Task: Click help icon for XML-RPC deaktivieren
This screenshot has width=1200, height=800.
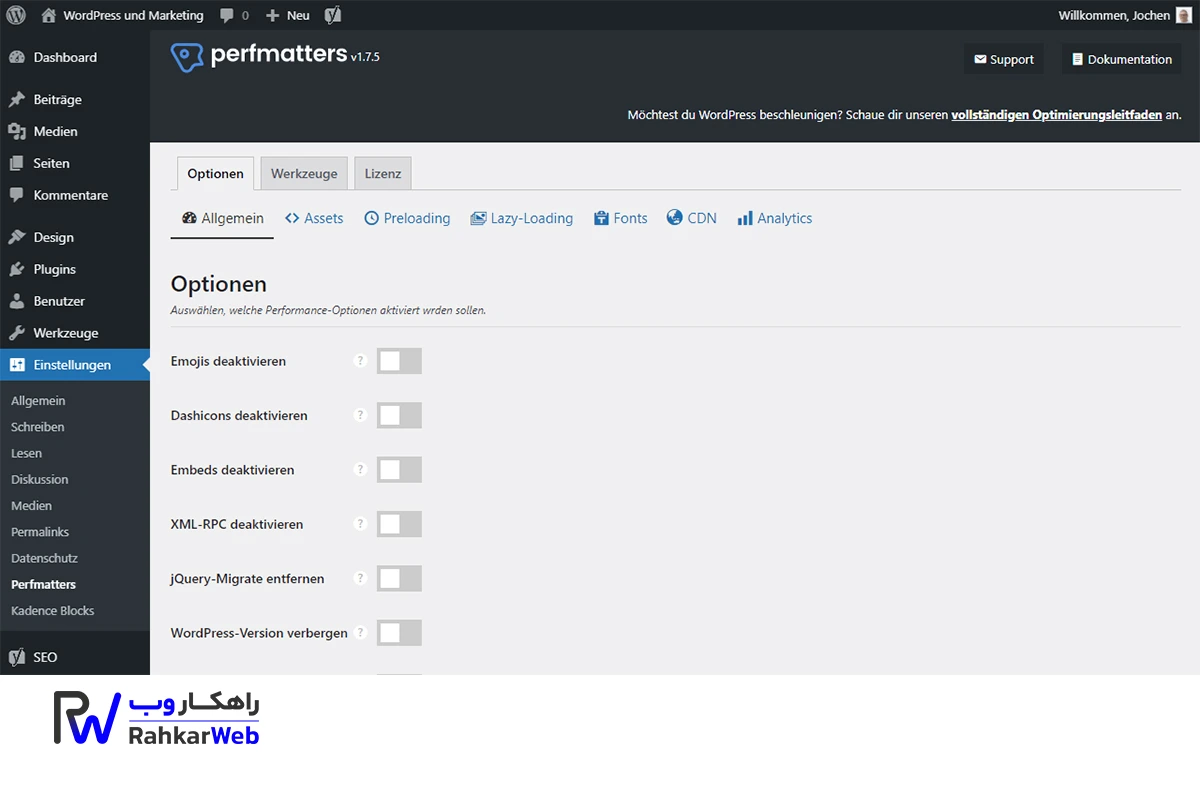Action: (x=361, y=524)
